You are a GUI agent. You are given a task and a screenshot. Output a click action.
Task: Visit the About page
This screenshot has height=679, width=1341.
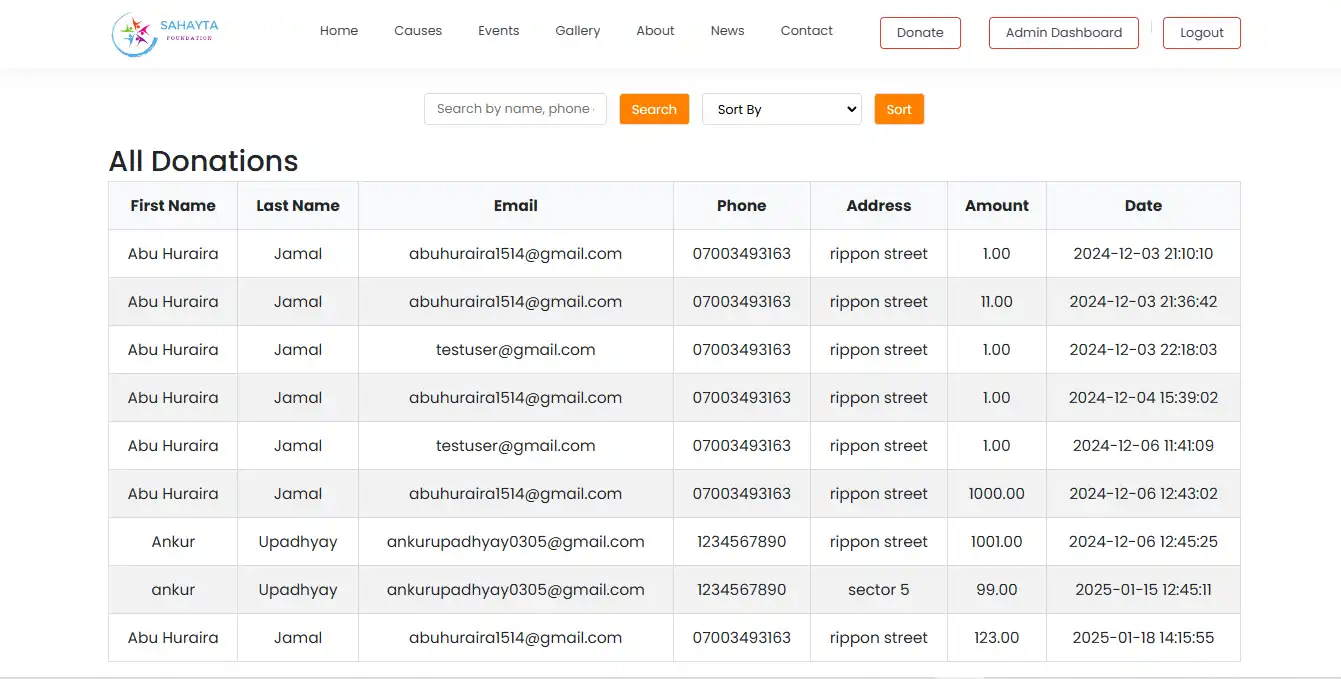(655, 31)
